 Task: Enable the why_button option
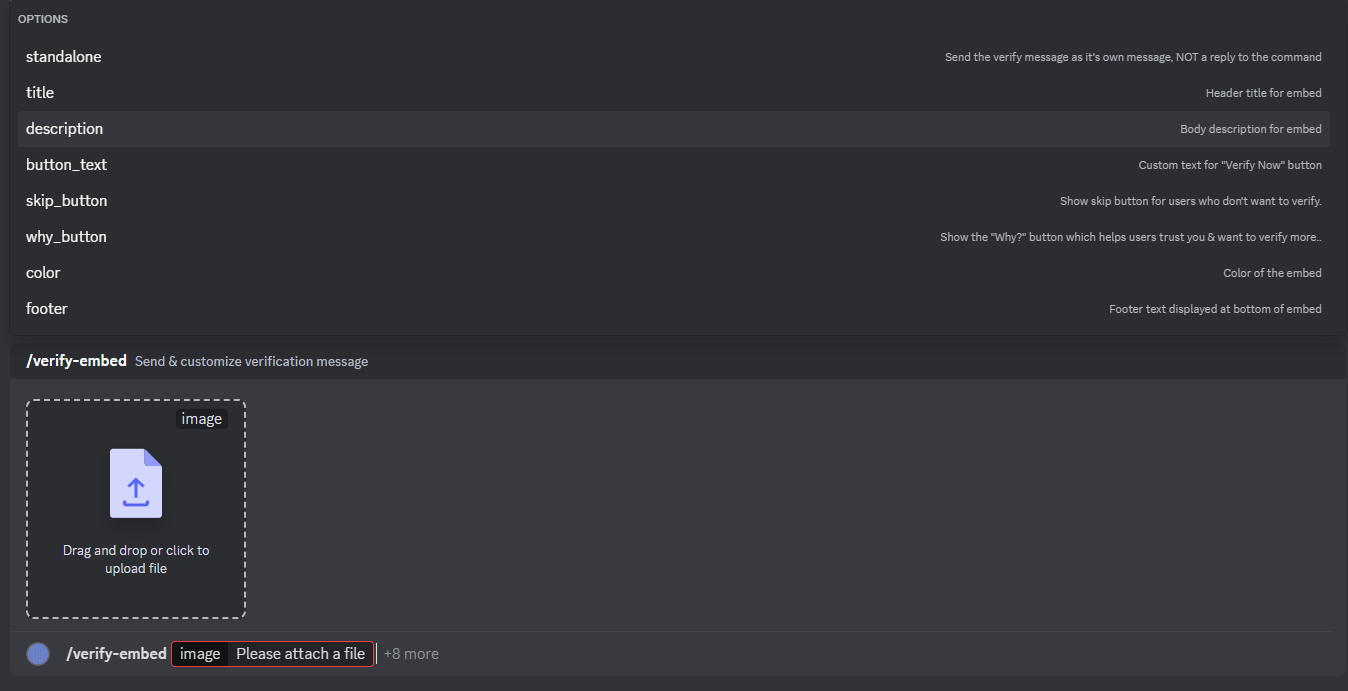[x=66, y=236]
